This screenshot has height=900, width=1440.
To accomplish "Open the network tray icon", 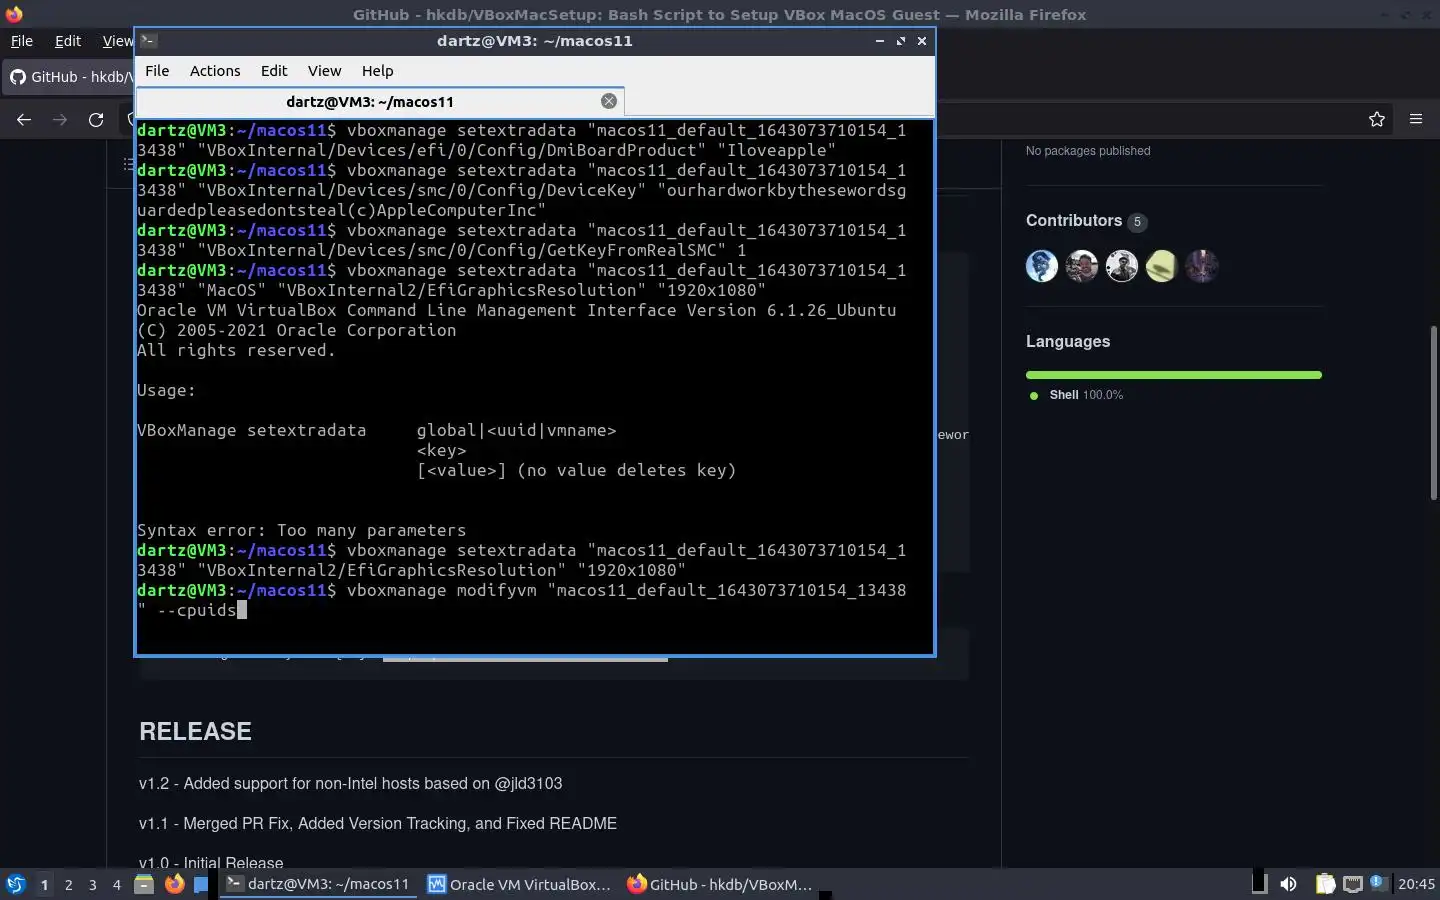I will point(1352,884).
